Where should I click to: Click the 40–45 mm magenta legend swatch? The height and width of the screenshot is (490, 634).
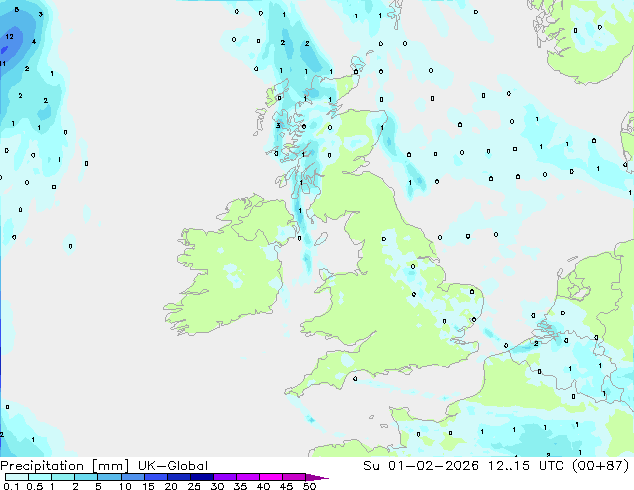(271, 477)
